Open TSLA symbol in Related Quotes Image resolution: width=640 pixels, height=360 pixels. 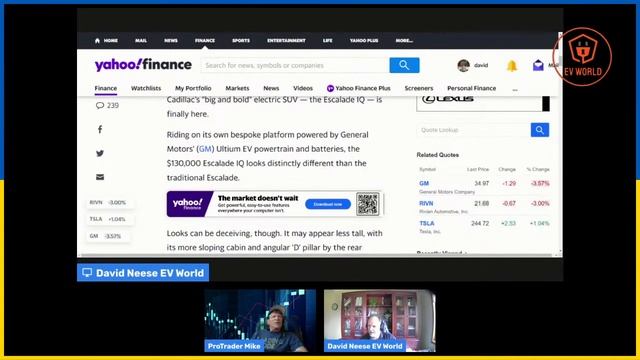427,223
